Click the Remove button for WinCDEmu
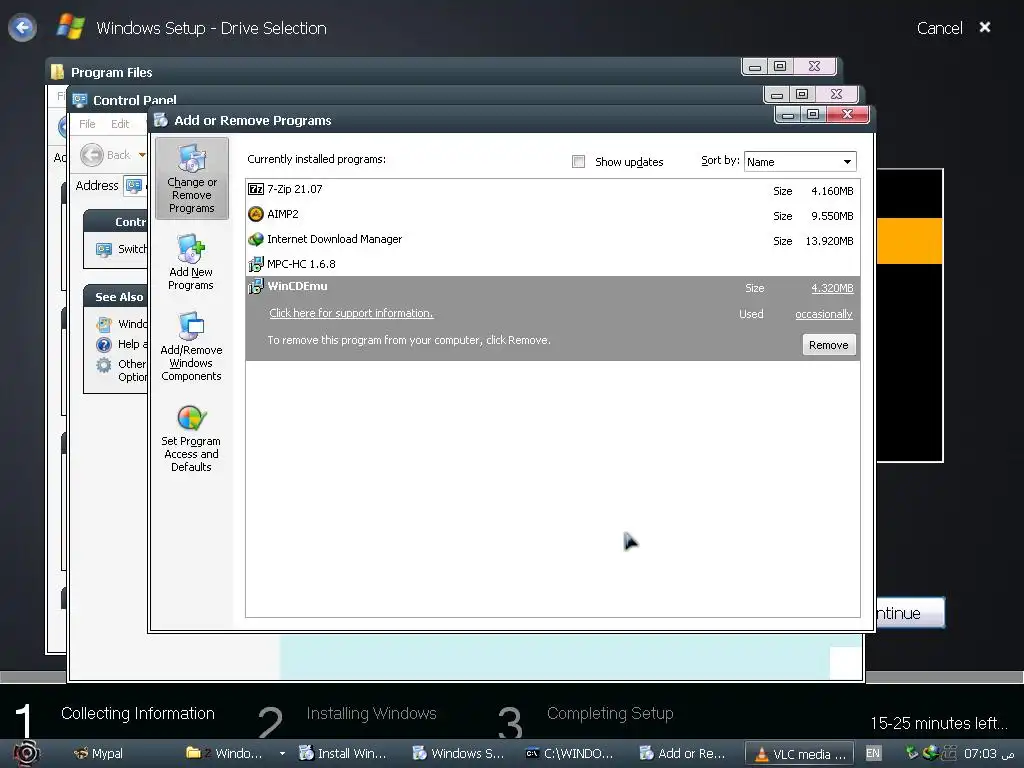Viewport: 1024px width, 768px height. (828, 345)
